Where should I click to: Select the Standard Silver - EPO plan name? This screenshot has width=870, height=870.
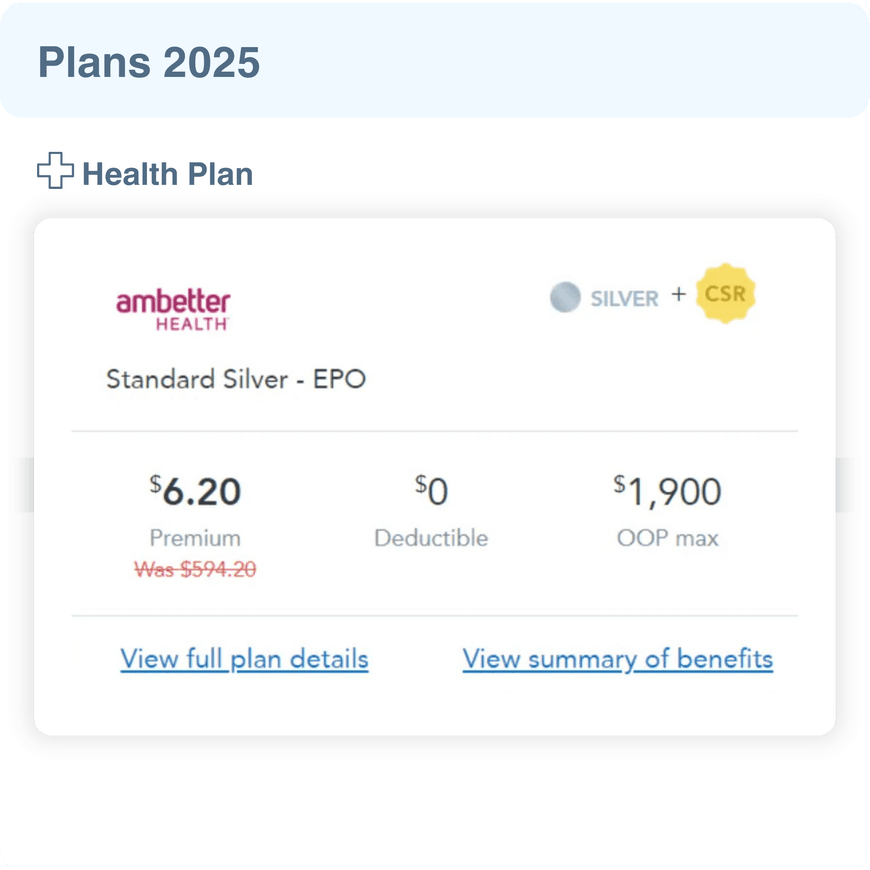(x=236, y=380)
